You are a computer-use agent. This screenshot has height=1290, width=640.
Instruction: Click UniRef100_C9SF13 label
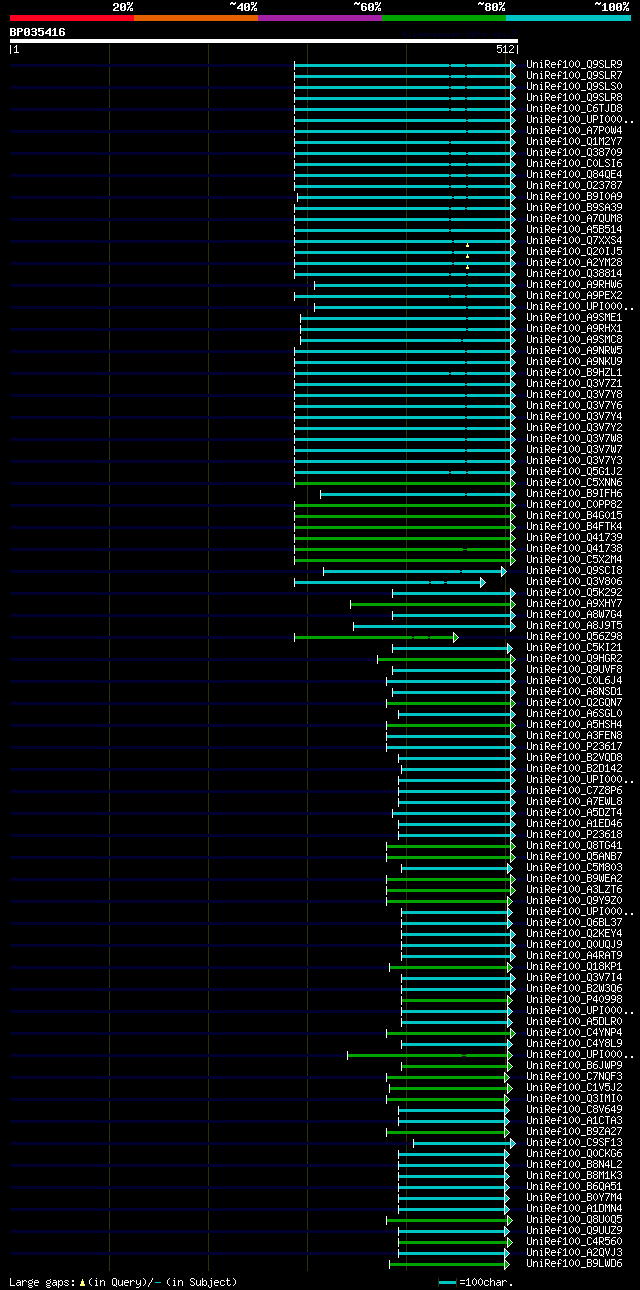574,1142
